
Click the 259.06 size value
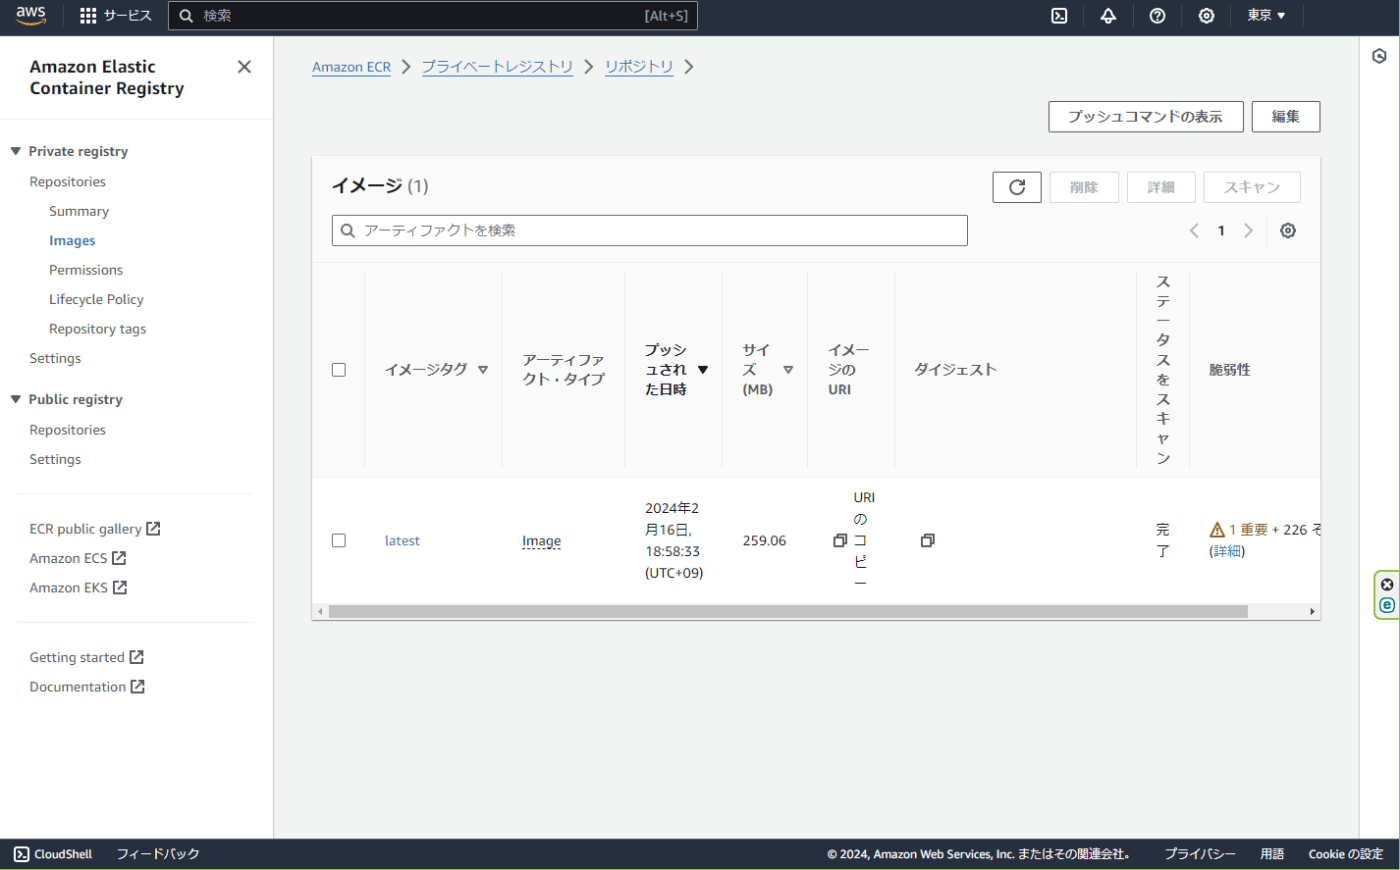coord(764,541)
